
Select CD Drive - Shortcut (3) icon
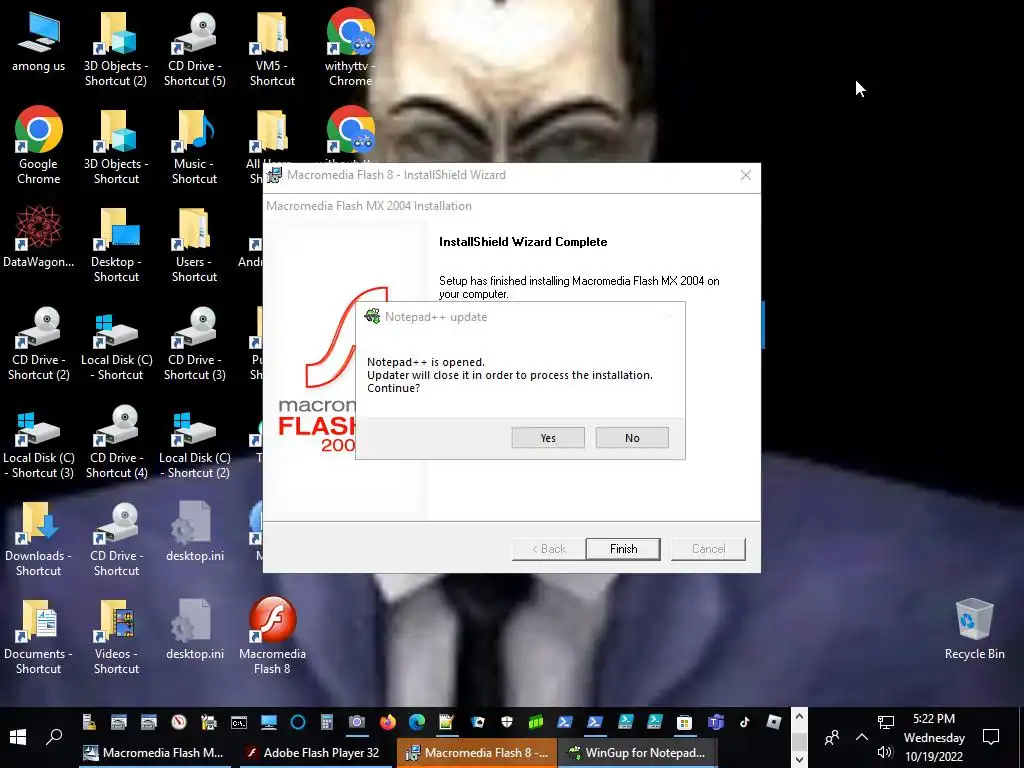coord(194,343)
